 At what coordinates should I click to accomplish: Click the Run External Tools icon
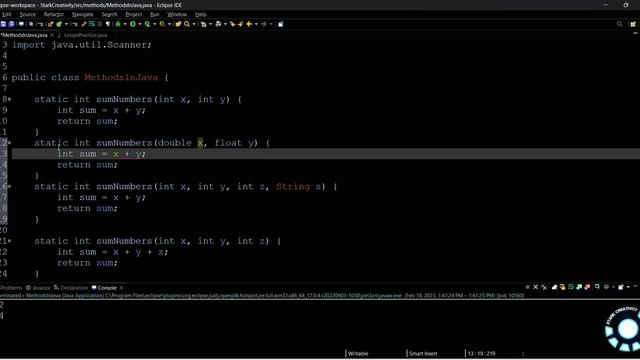tap(162, 24)
